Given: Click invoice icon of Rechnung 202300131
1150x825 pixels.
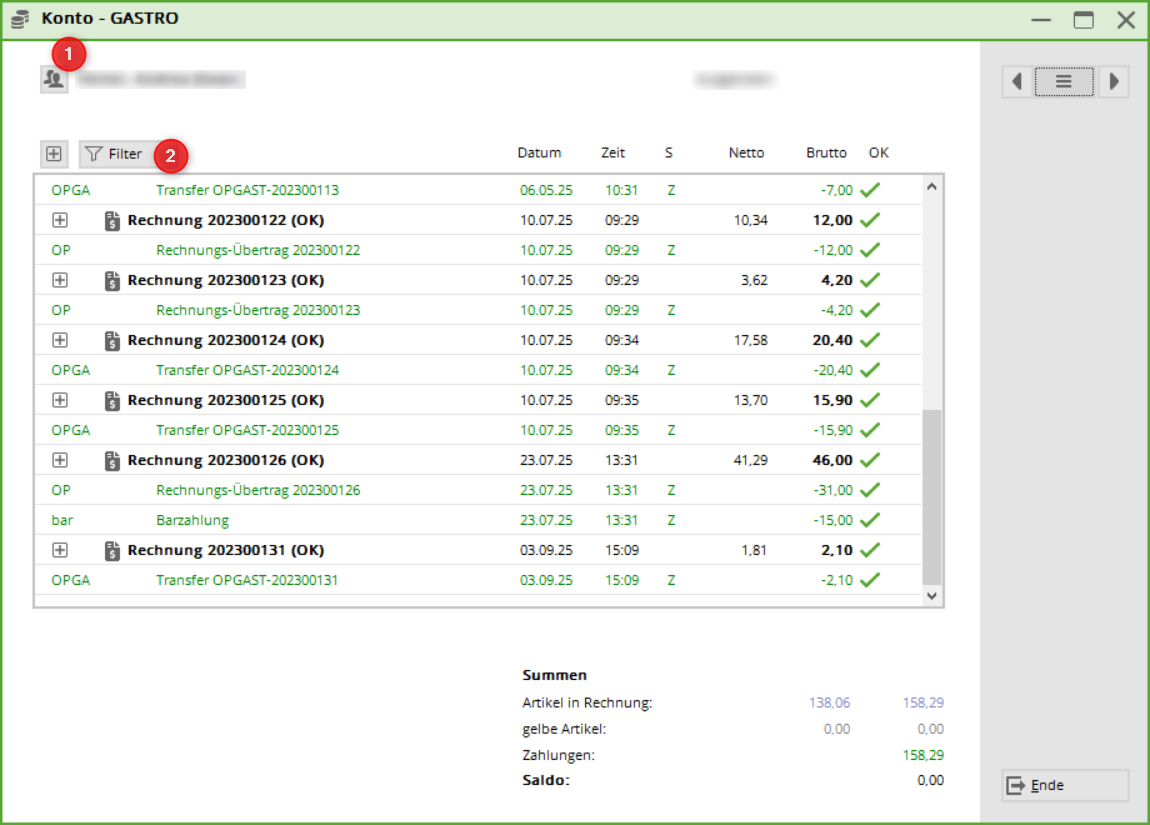Looking at the screenshot, I should 113,550.
